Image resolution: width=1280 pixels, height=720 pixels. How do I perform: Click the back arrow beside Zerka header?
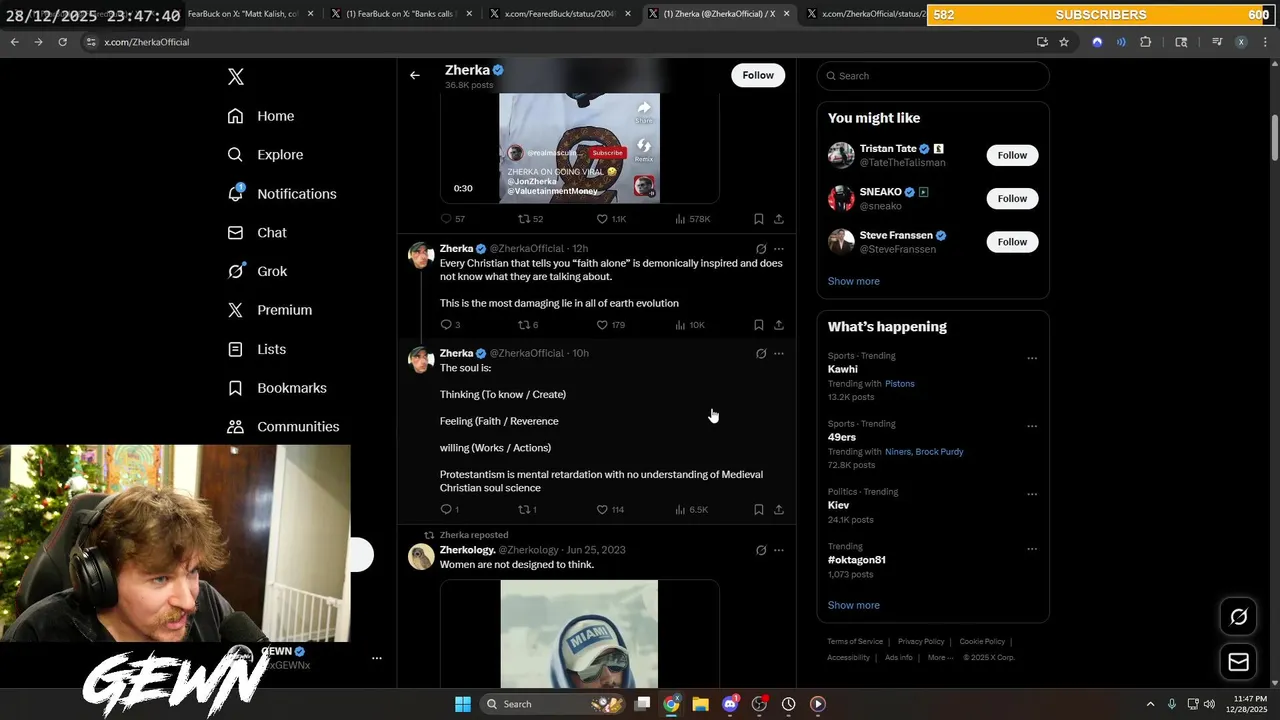click(x=415, y=75)
